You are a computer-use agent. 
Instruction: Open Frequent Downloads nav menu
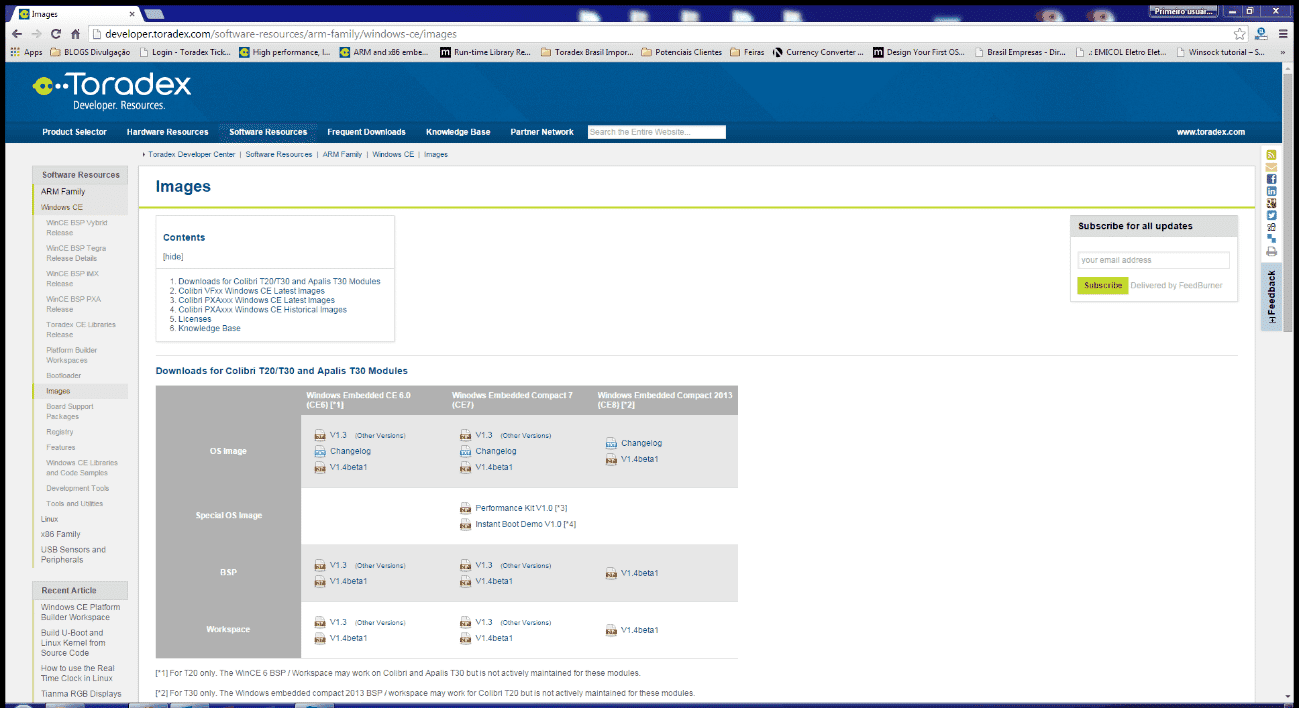366,132
